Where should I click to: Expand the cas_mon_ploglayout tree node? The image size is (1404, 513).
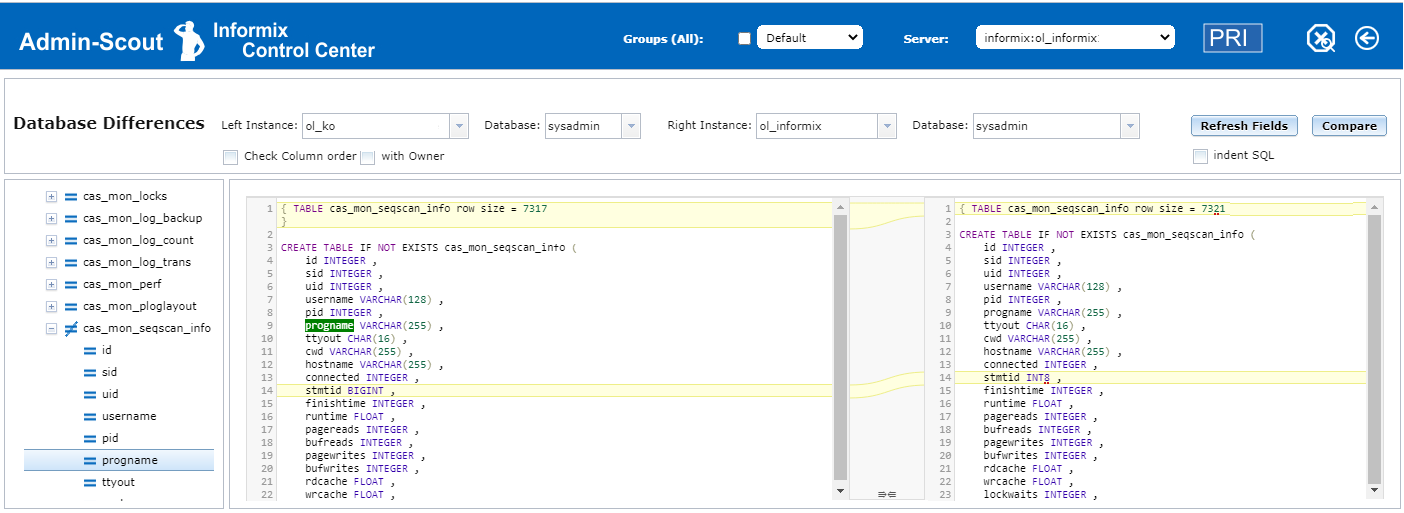click(x=51, y=306)
